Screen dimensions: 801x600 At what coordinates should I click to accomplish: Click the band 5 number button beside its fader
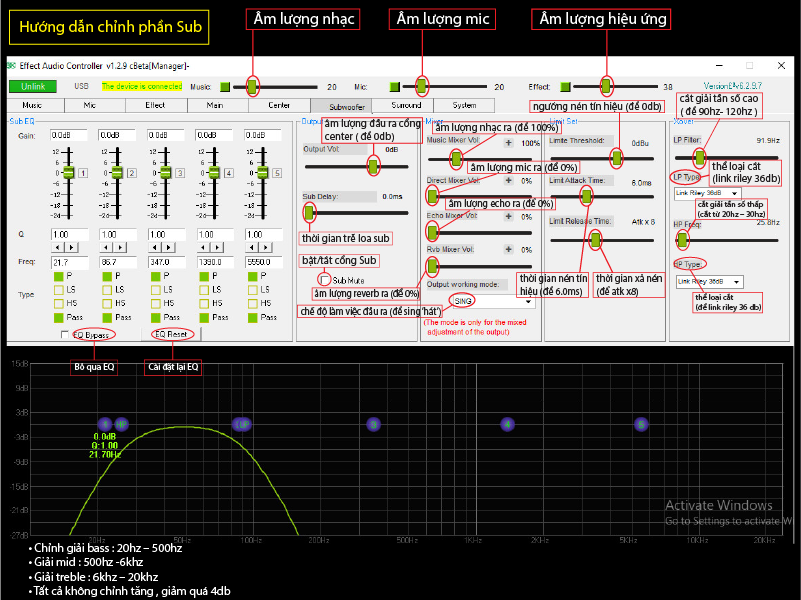(277, 173)
